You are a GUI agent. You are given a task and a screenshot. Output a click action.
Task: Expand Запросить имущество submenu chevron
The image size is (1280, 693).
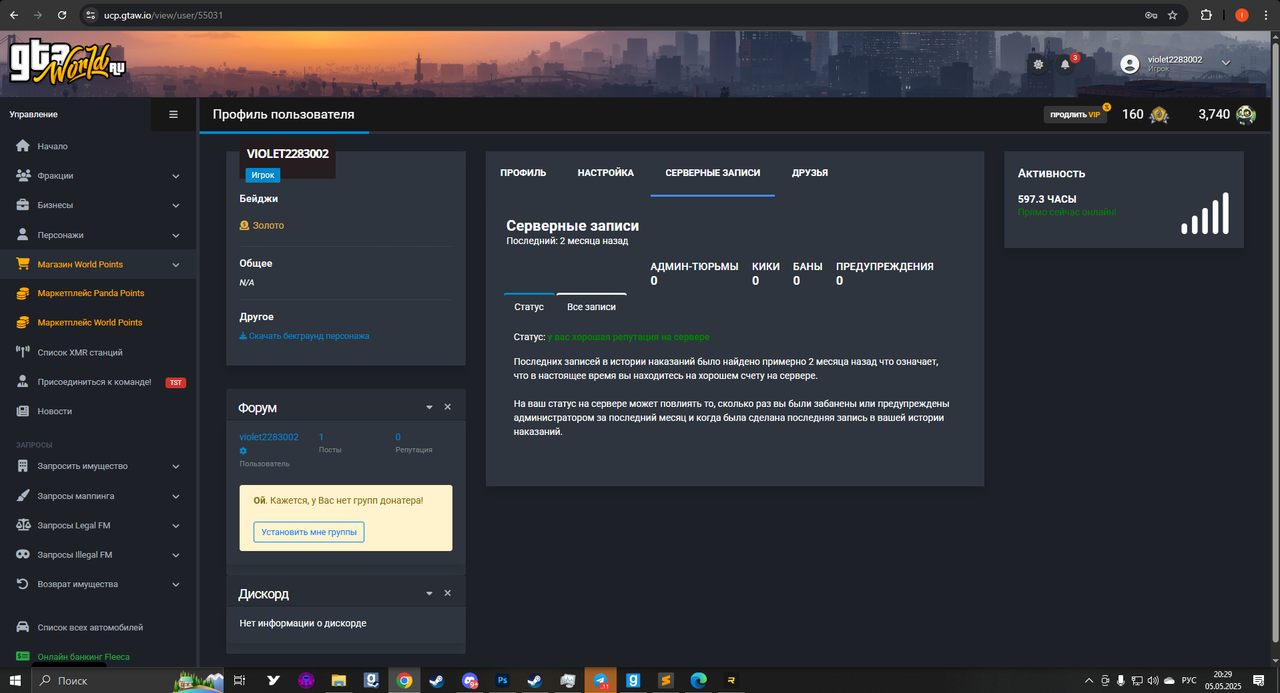[176, 466]
